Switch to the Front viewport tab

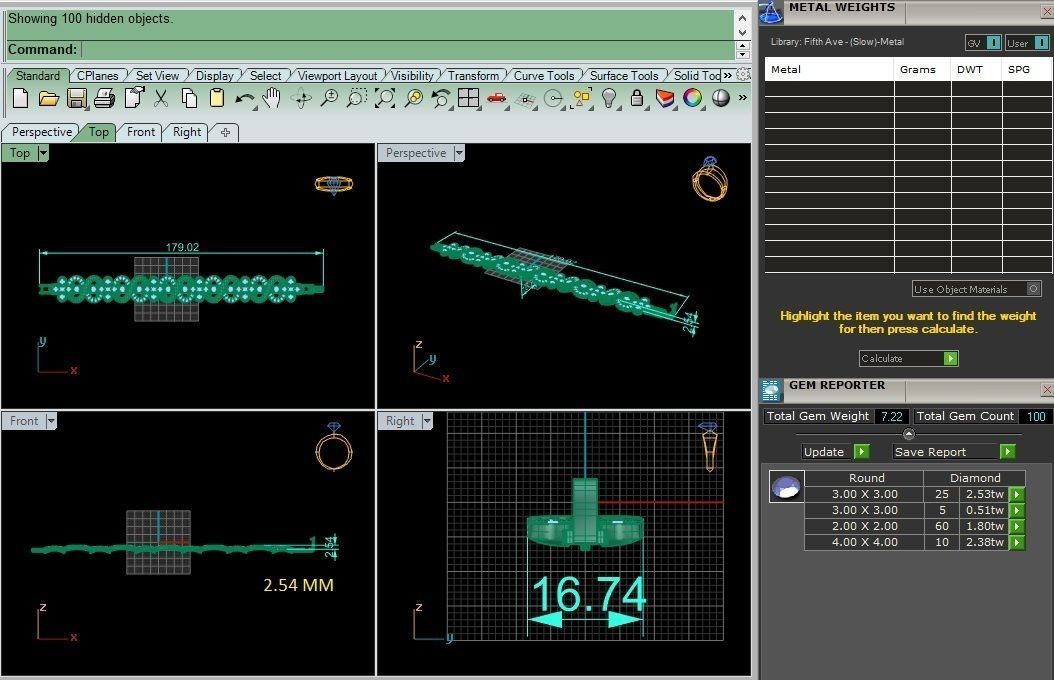point(140,132)
